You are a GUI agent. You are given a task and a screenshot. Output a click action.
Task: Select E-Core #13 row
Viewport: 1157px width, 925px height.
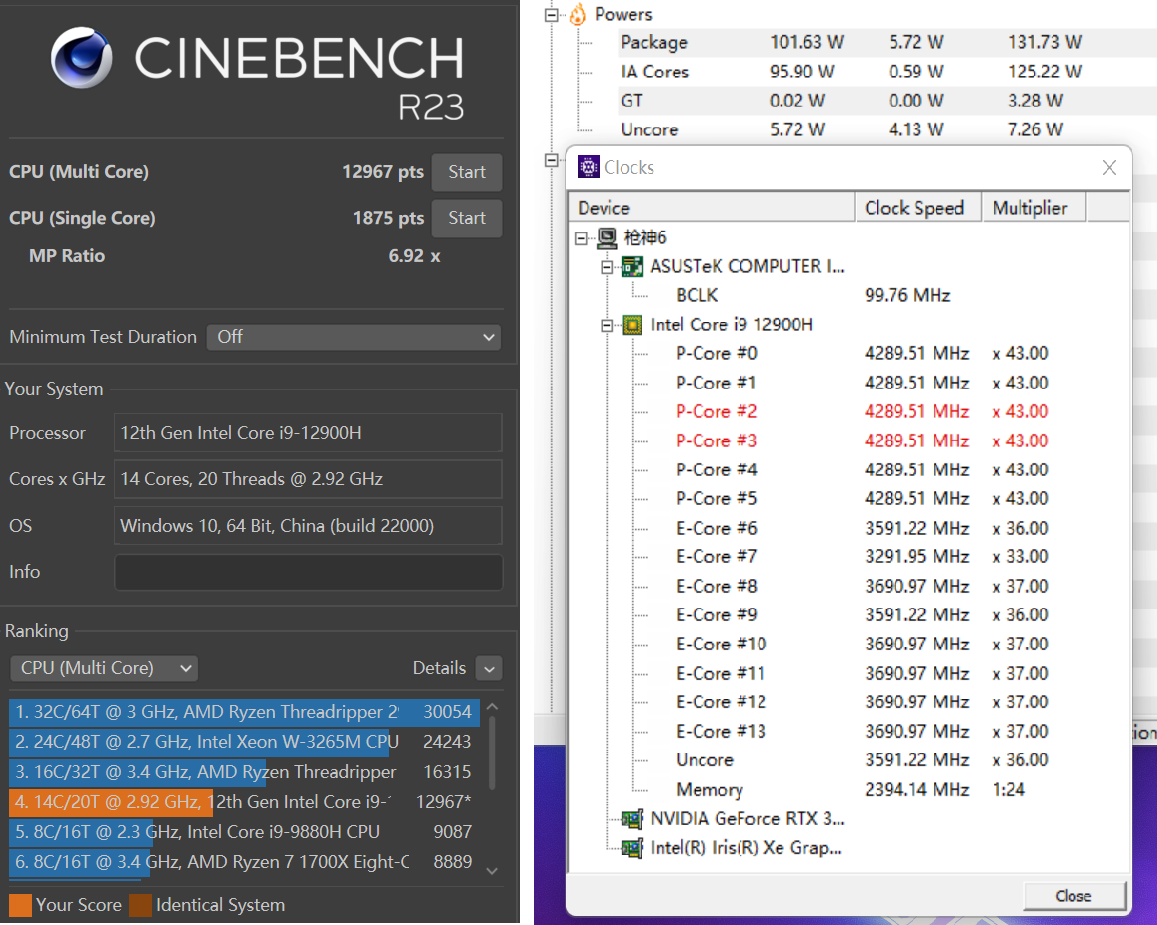[862, 732]
